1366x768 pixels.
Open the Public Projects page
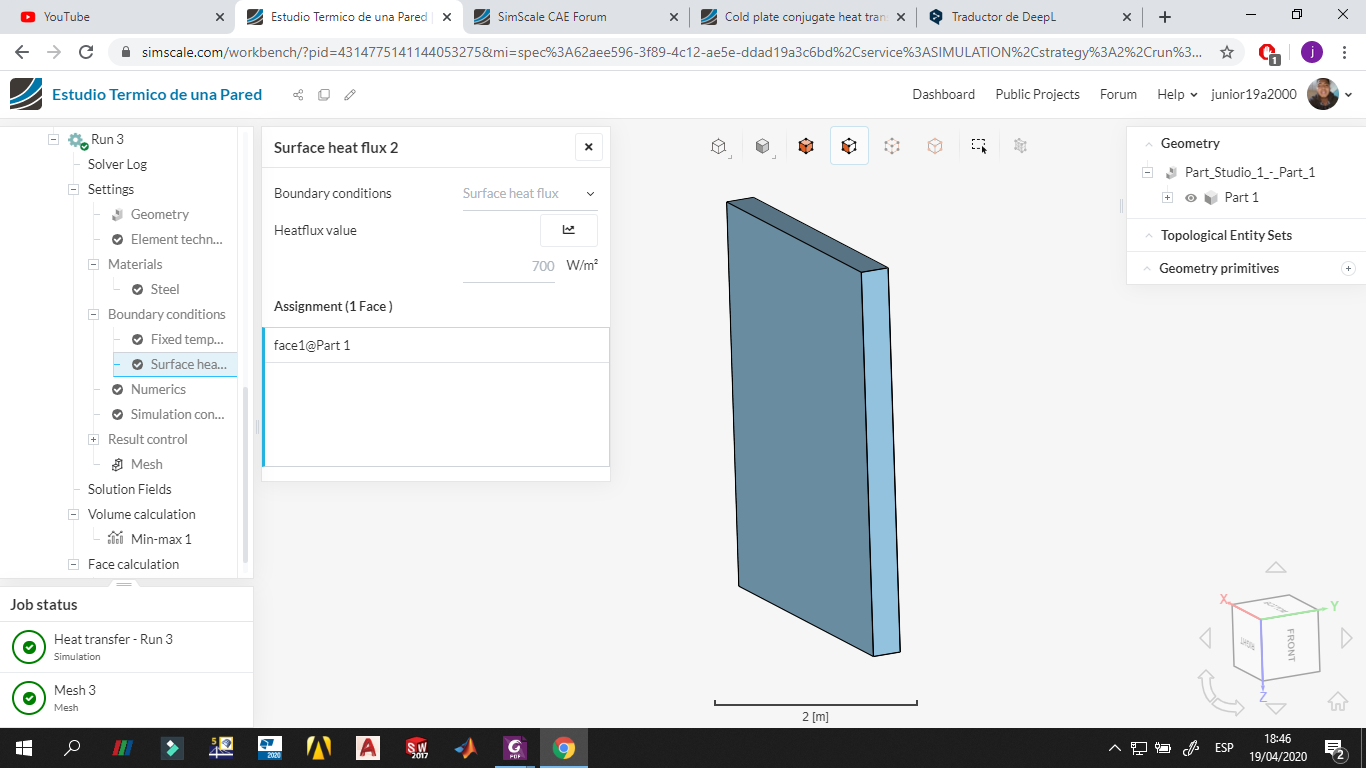[x=1037, y=94]
